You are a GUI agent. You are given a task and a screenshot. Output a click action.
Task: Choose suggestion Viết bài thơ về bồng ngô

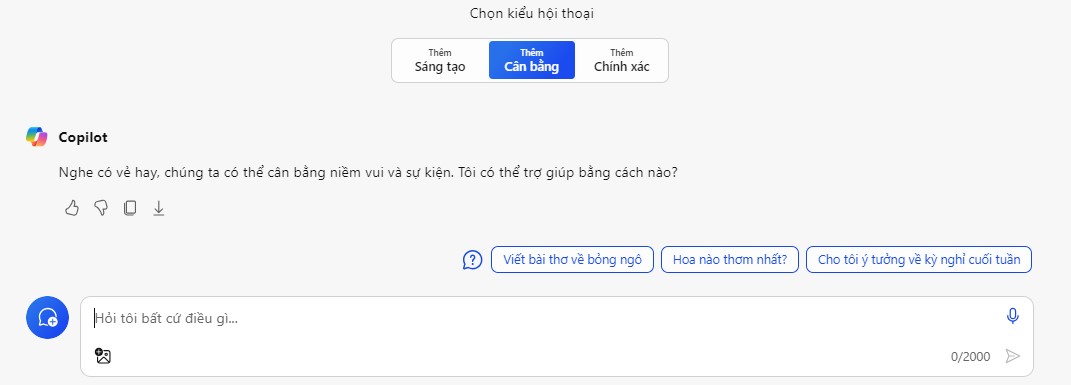[572, 259]
